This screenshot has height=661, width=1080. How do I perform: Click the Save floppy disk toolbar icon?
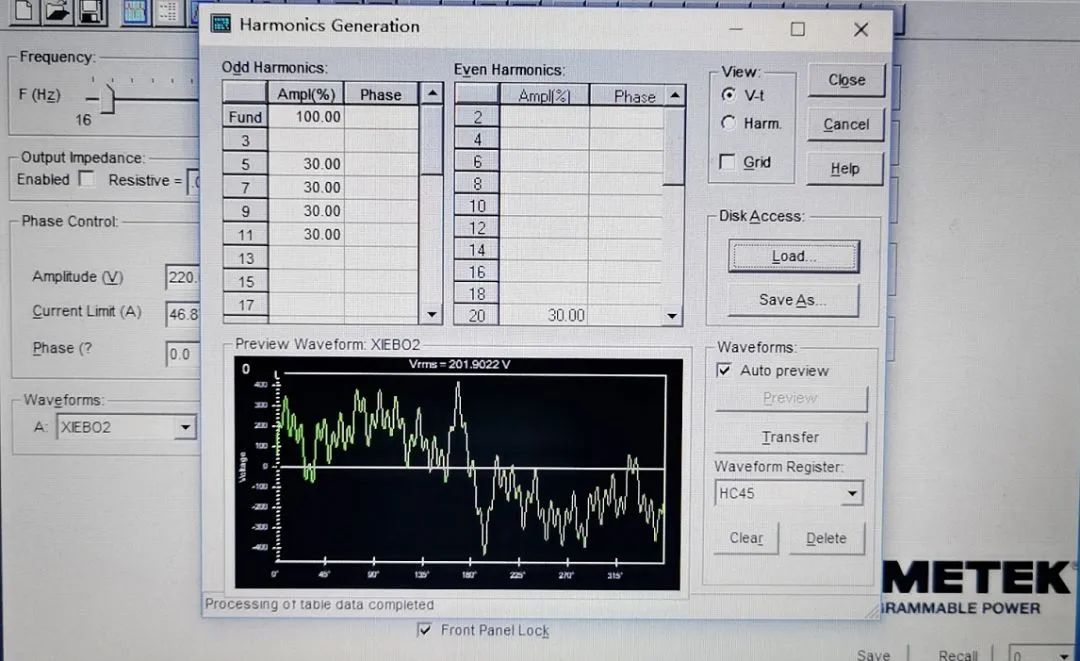[90, 11]
